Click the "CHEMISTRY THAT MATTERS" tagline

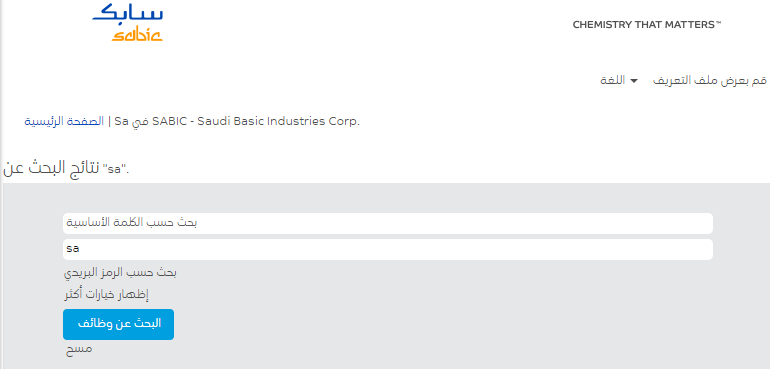coord(647,25)
